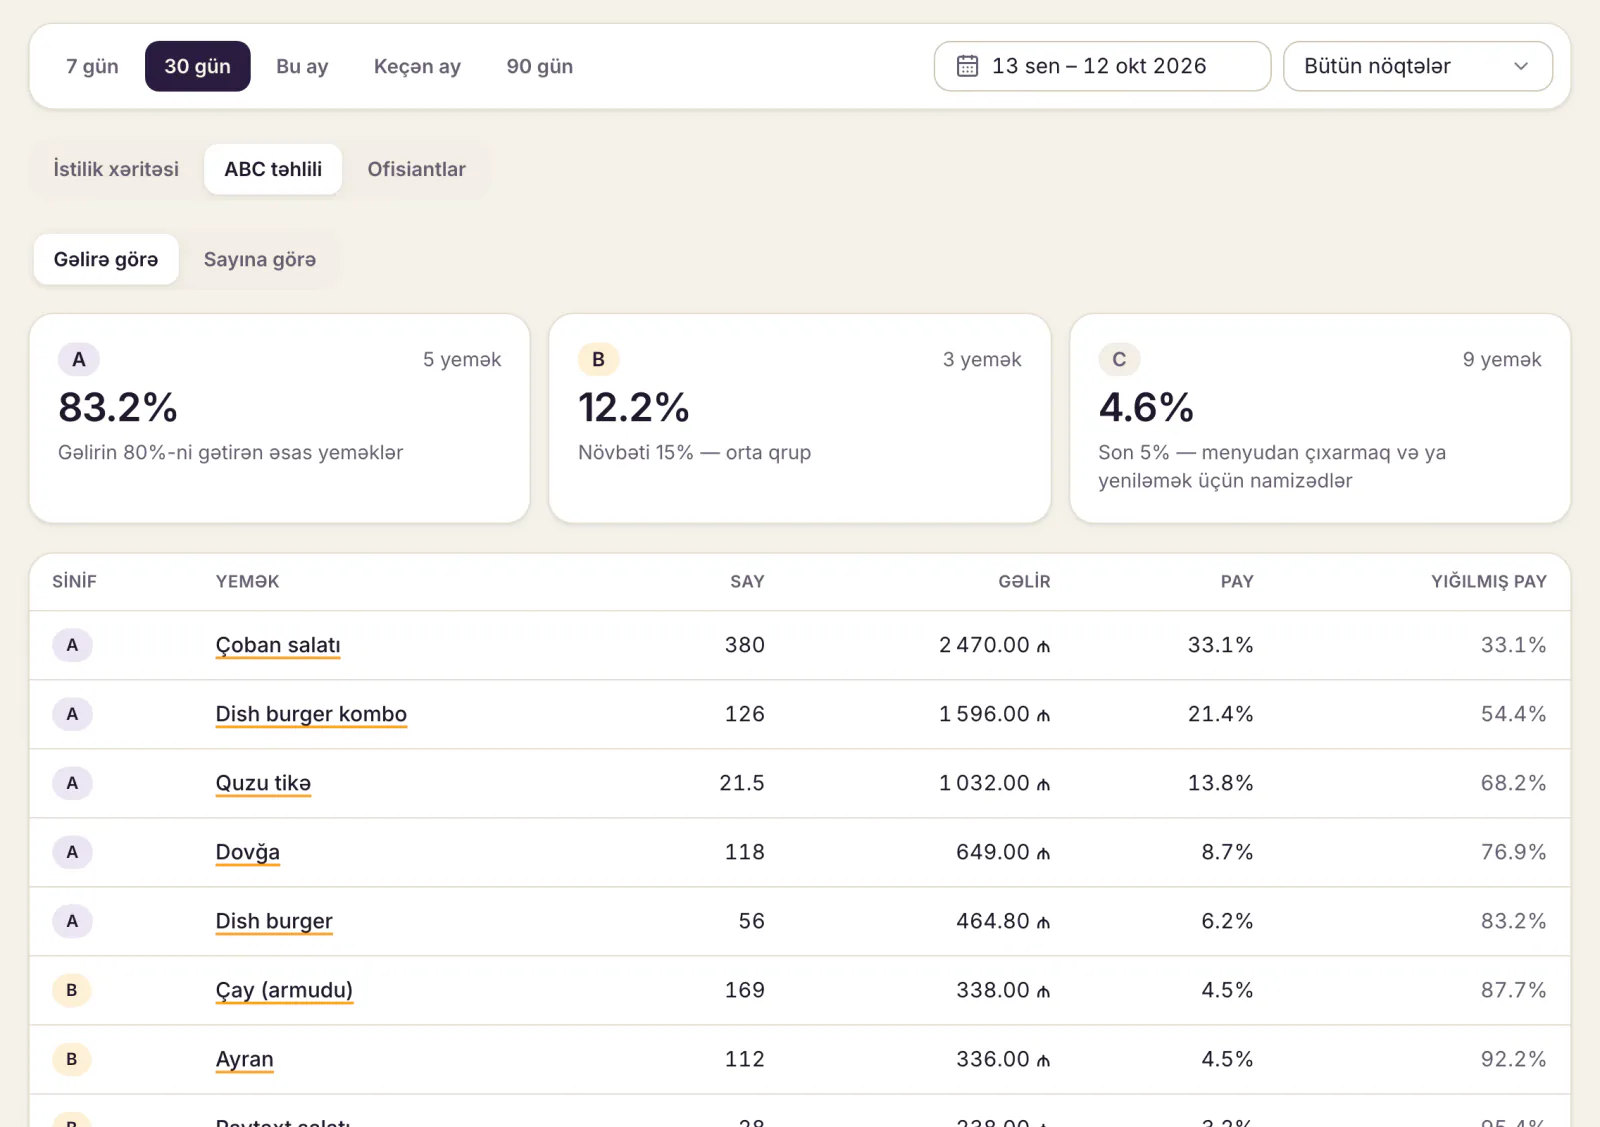
Task: Click the 2 470.00 revenue value
Action: 994,645
